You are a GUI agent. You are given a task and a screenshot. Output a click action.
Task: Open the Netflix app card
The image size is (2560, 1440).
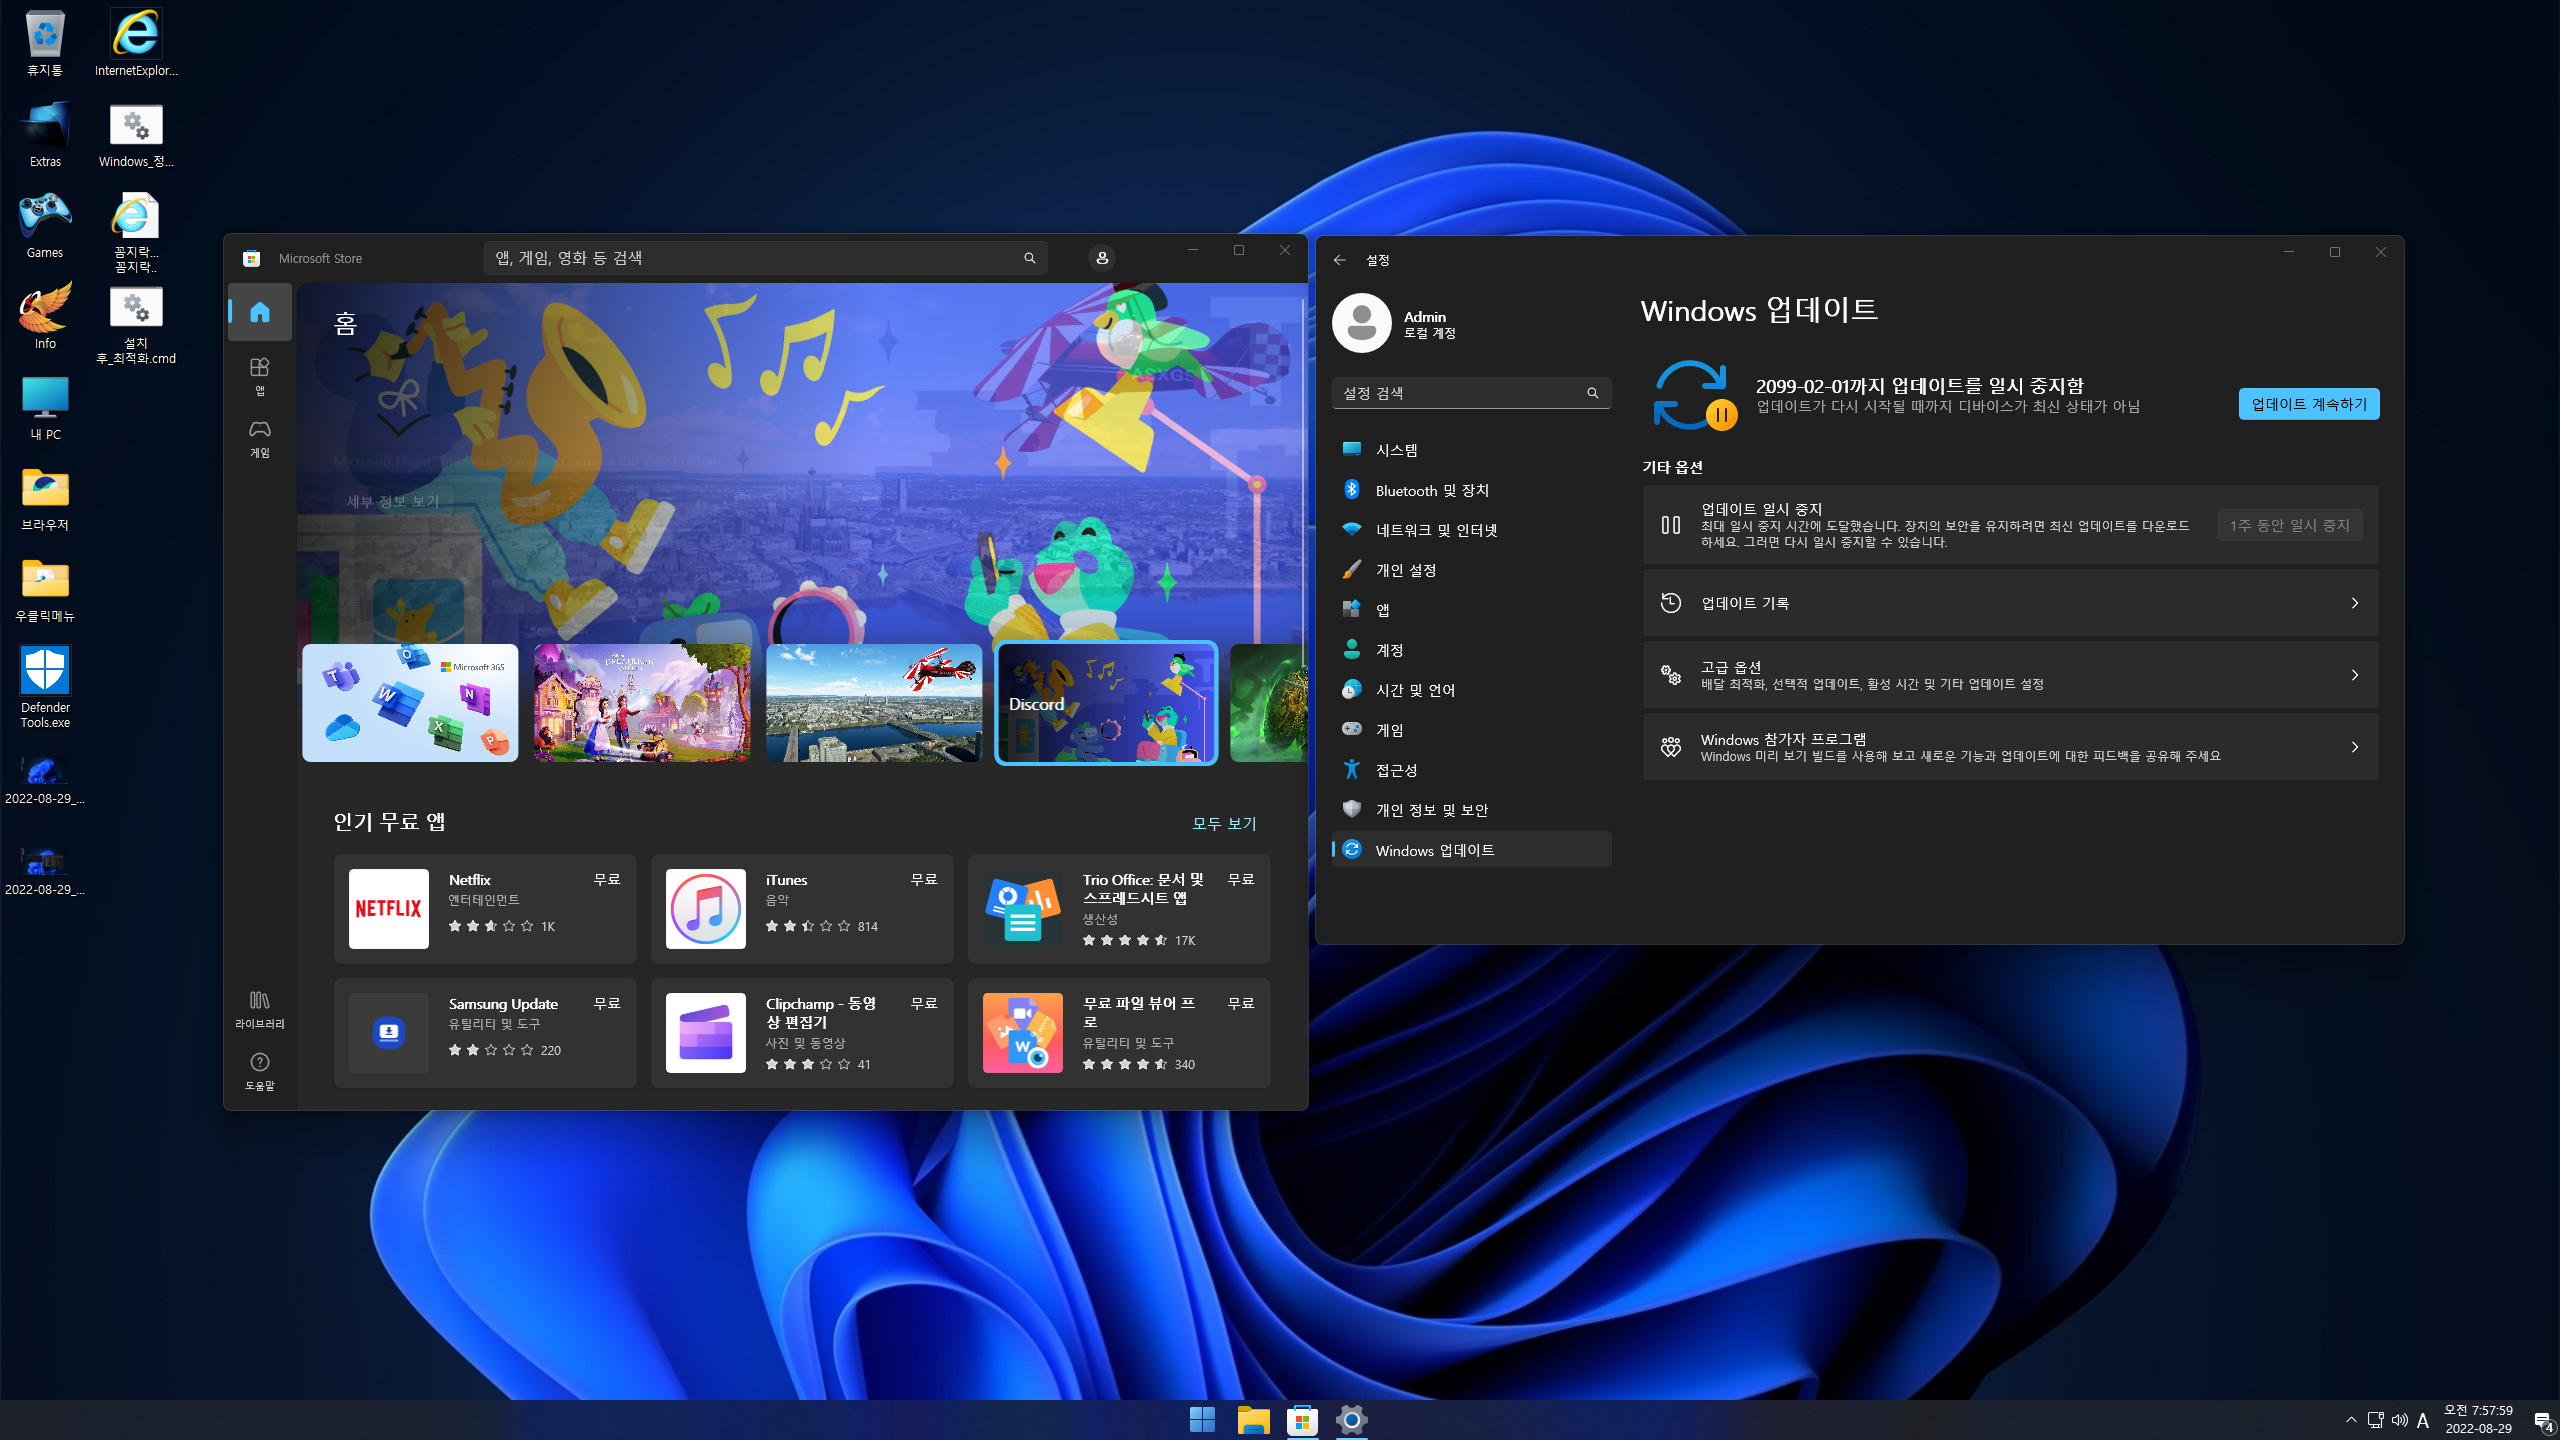(x=485, y=908)
